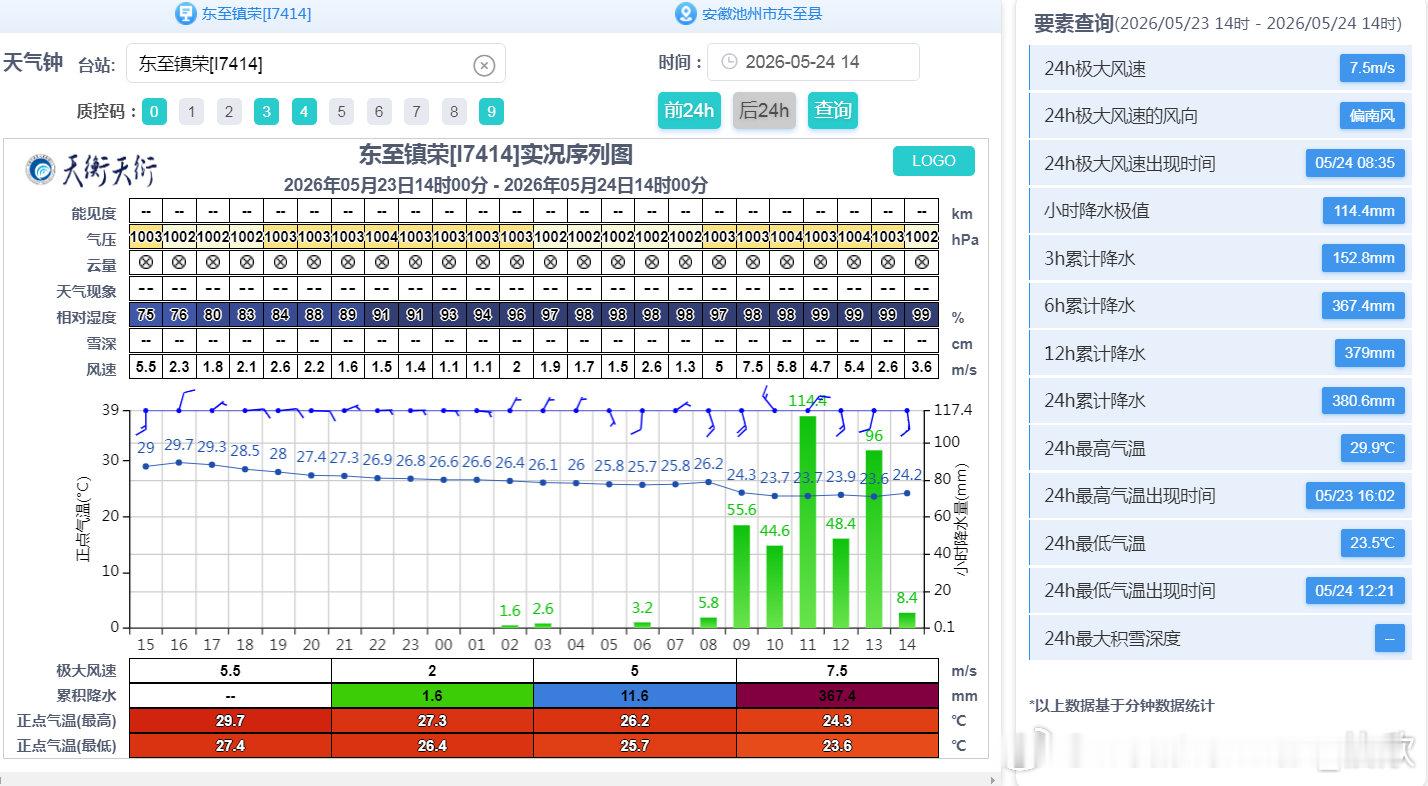
Task: Click the 相对湿度 75 cell
Action: pos(146,316)
